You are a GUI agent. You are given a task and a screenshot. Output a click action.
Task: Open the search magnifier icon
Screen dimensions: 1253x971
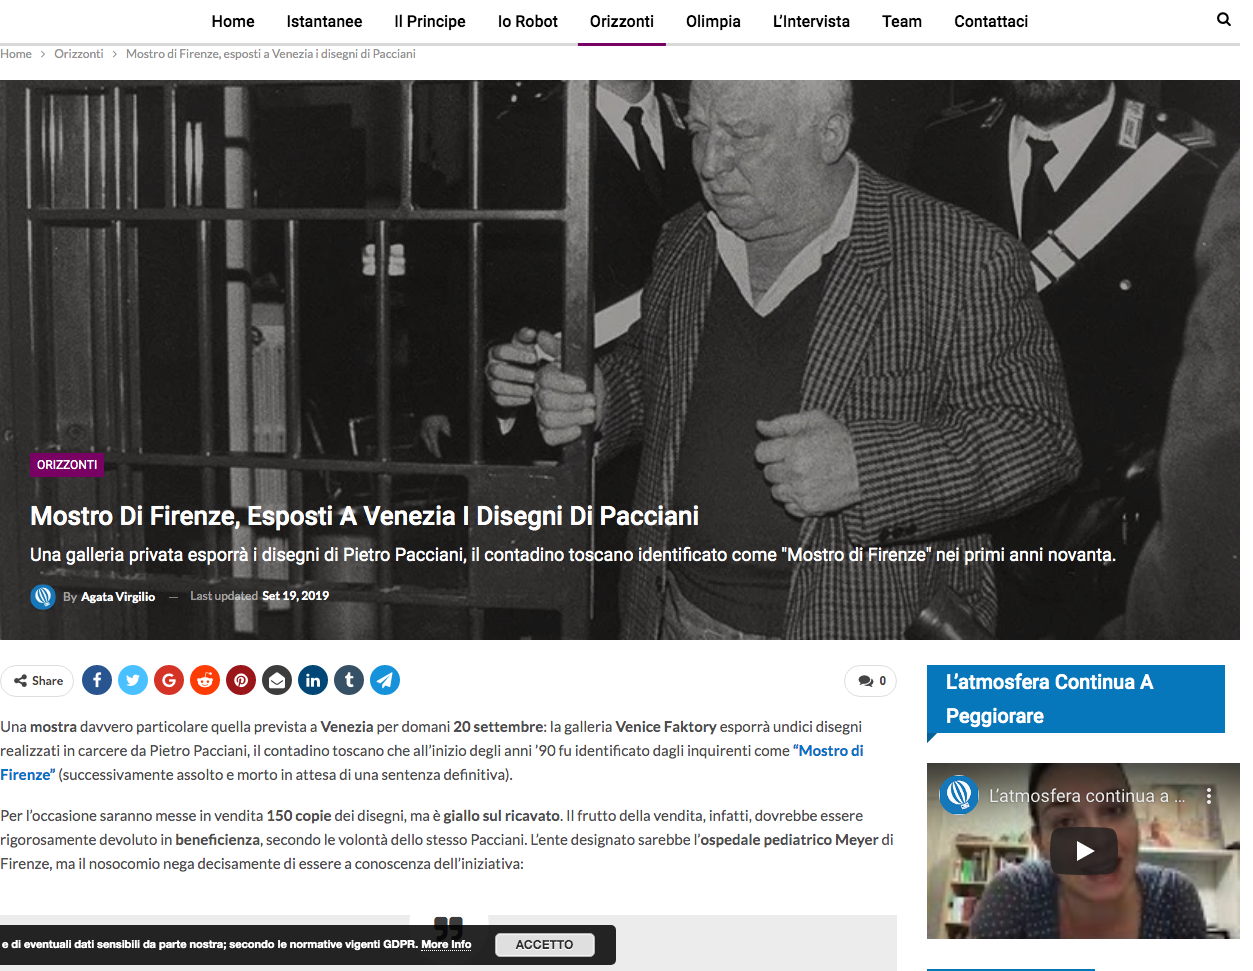tap(1224, 19)
